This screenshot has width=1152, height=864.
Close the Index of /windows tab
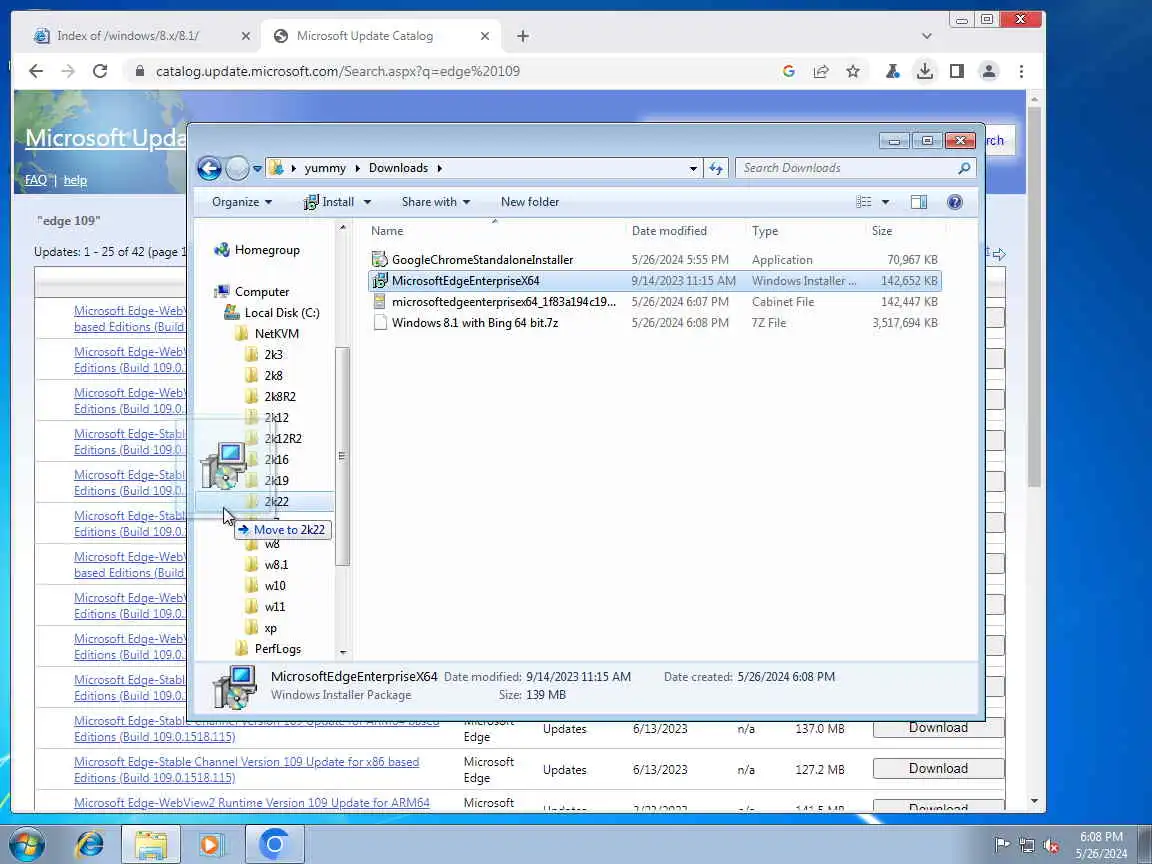[x=245, y=36]
